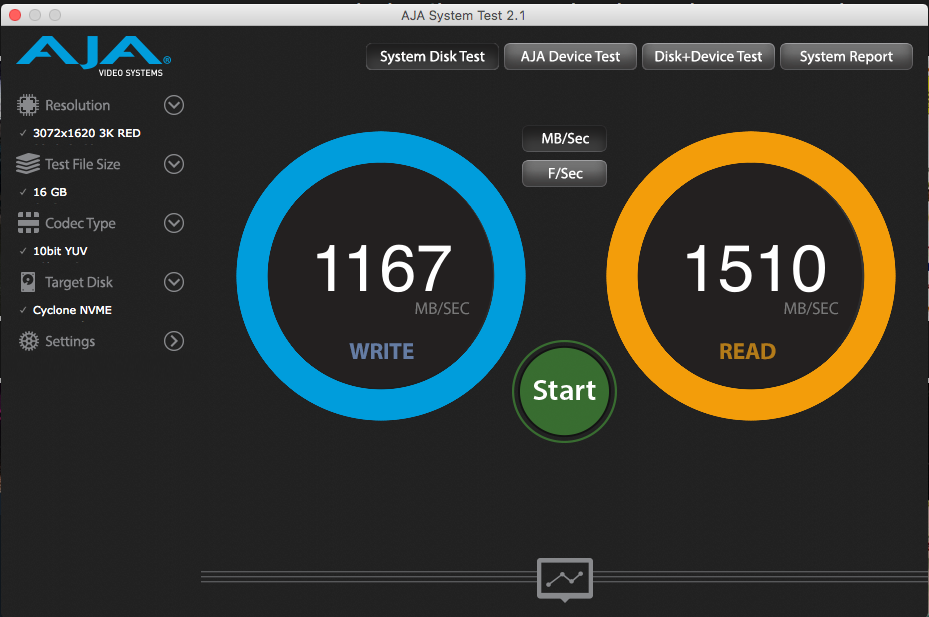Click the Settings gear icon
This screenshot has width=929, height=617.
coord(28,341)
